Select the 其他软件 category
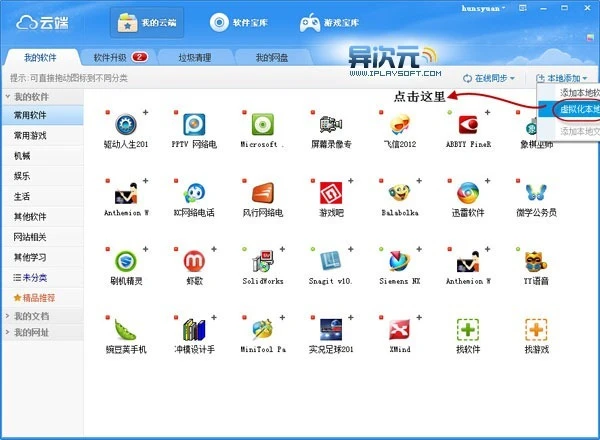This screenshot has width=600, height=440. pos(43,217)
